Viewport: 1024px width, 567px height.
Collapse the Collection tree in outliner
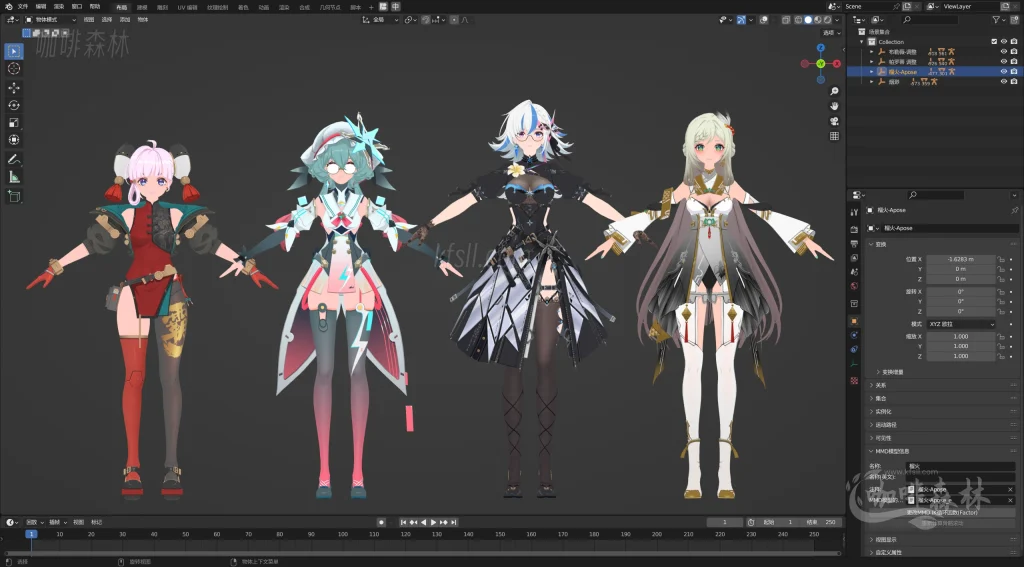(x=862, y=42)
